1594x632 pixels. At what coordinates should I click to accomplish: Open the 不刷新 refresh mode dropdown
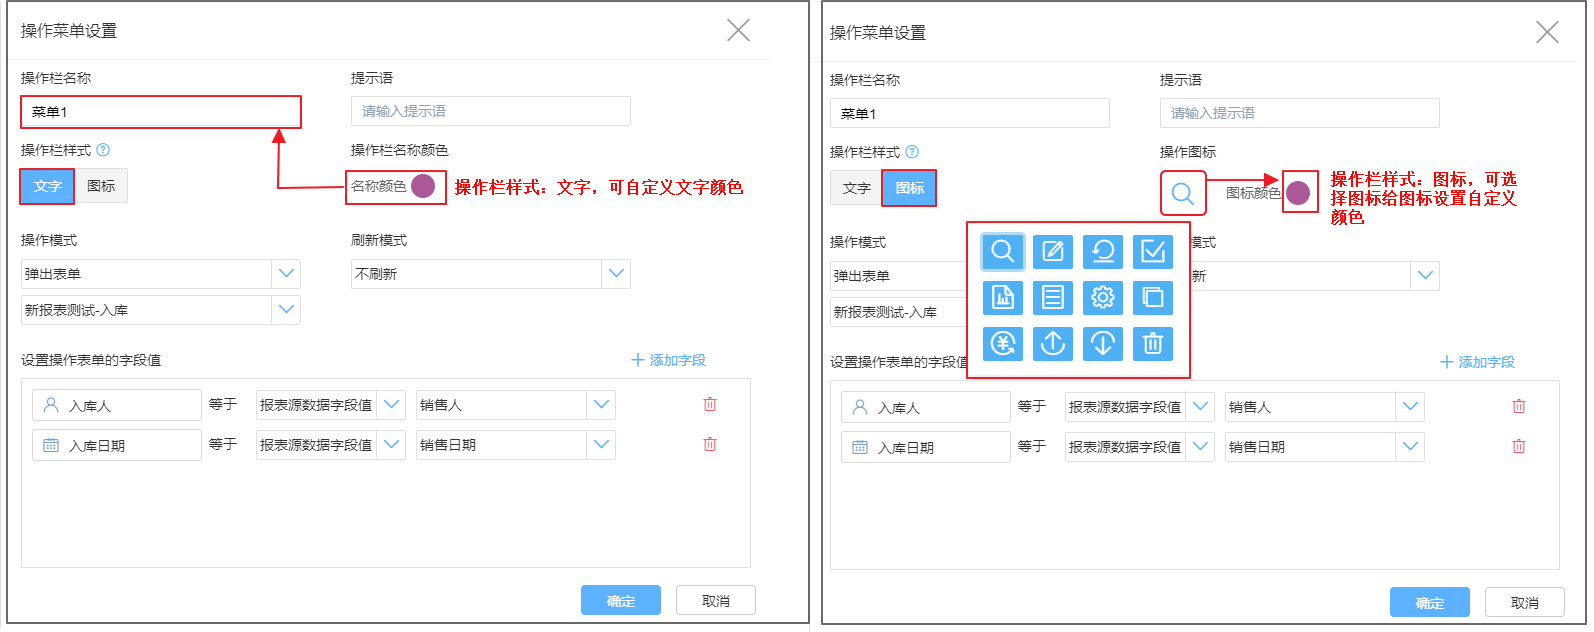click(616, 273)
